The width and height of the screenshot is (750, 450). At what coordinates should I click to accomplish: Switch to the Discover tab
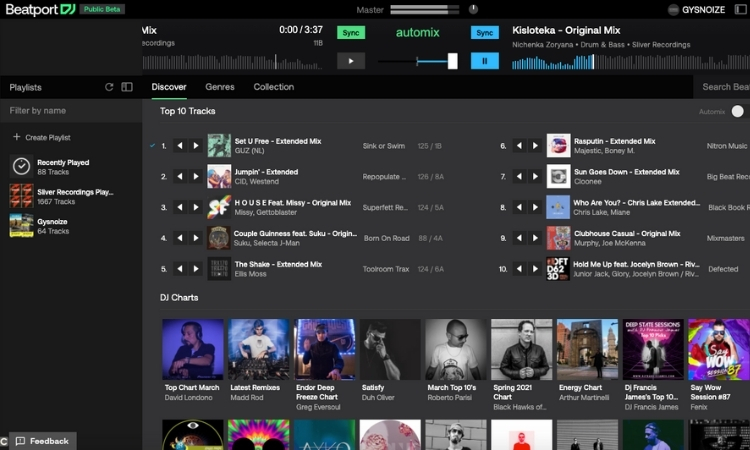point(169,87)
